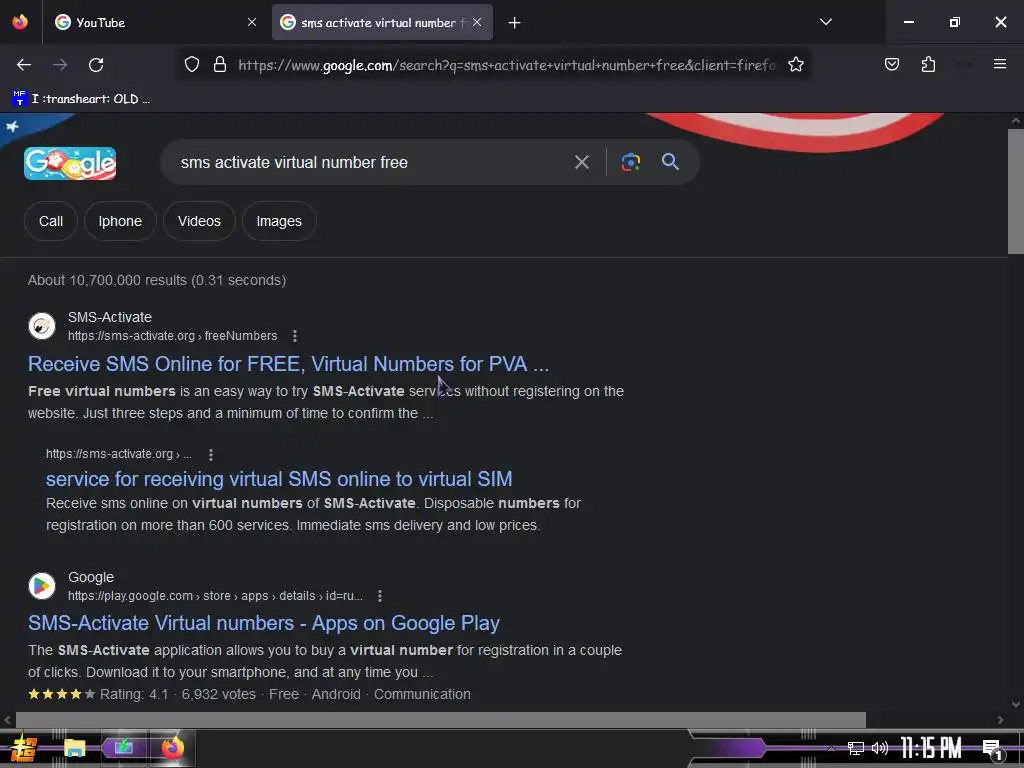Image resolution: width=1024 pixels, height=768 pixels.
Task: Bookmark this page with the star icon
Action: pyautogui.click(x=795, y=64)
